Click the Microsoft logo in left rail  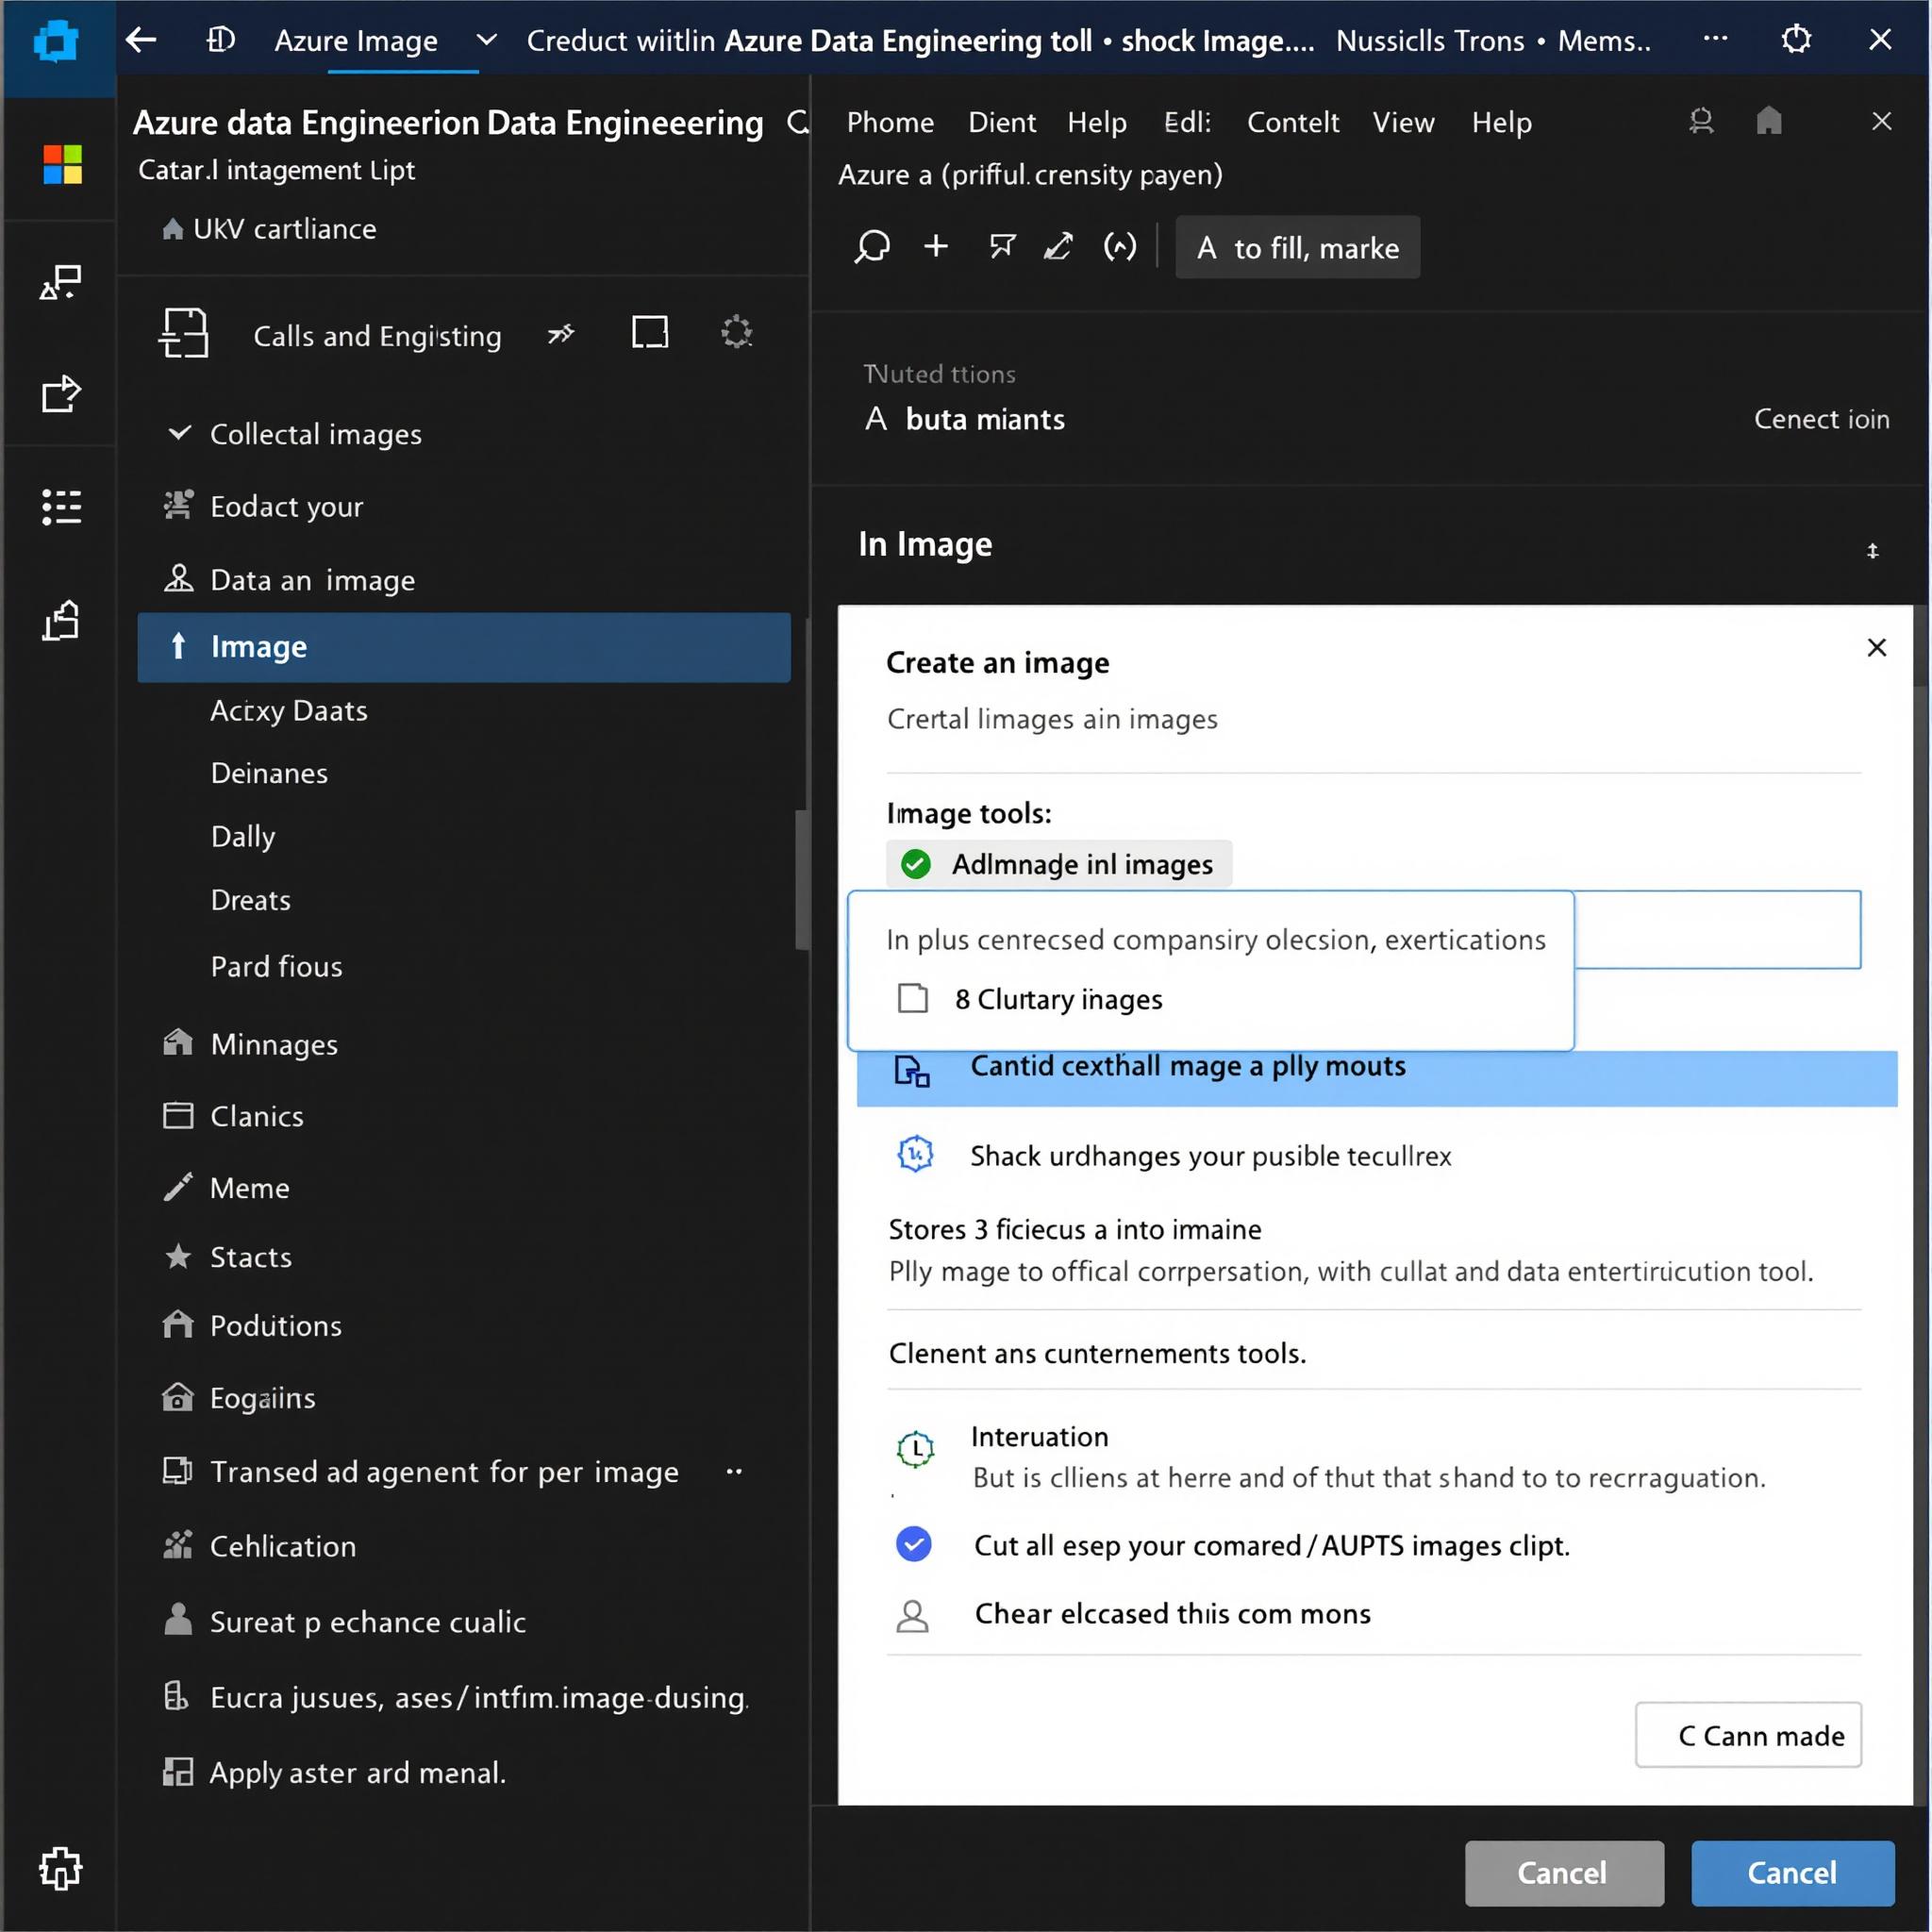[62, 164]
